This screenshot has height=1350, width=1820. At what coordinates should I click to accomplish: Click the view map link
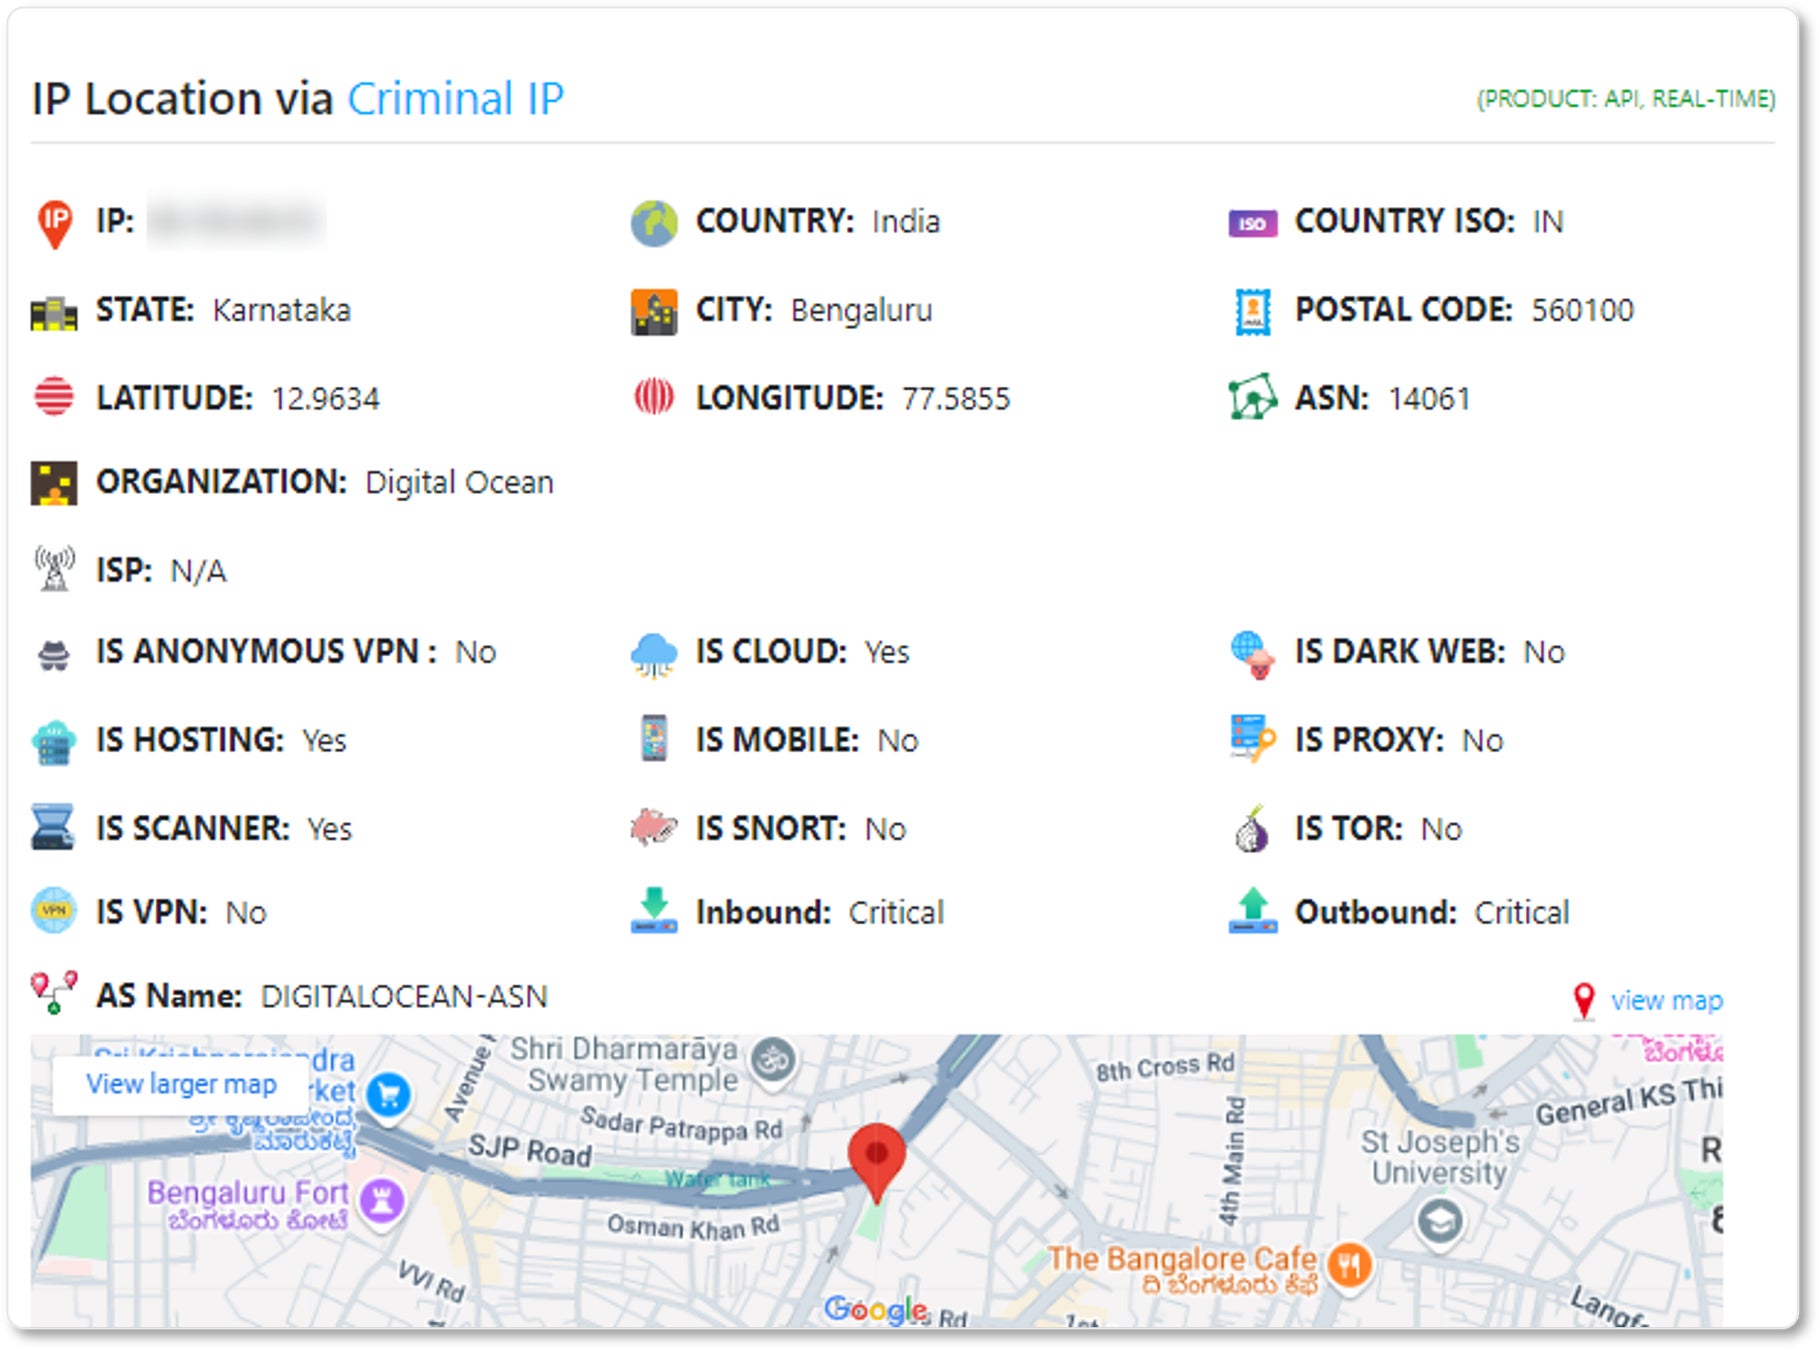click(1666, 1000)
